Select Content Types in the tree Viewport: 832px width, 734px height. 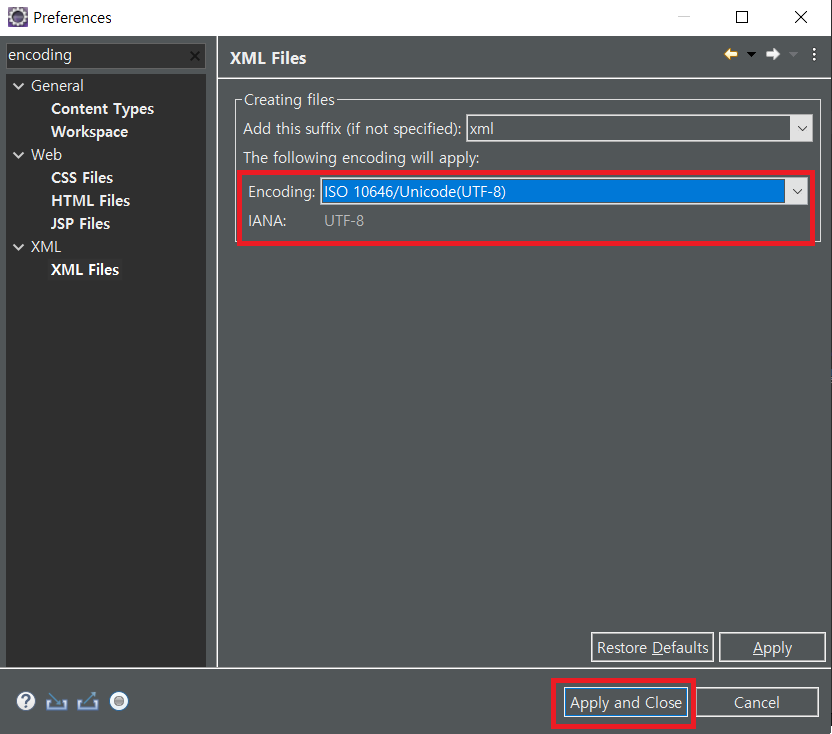pos(102,109)
